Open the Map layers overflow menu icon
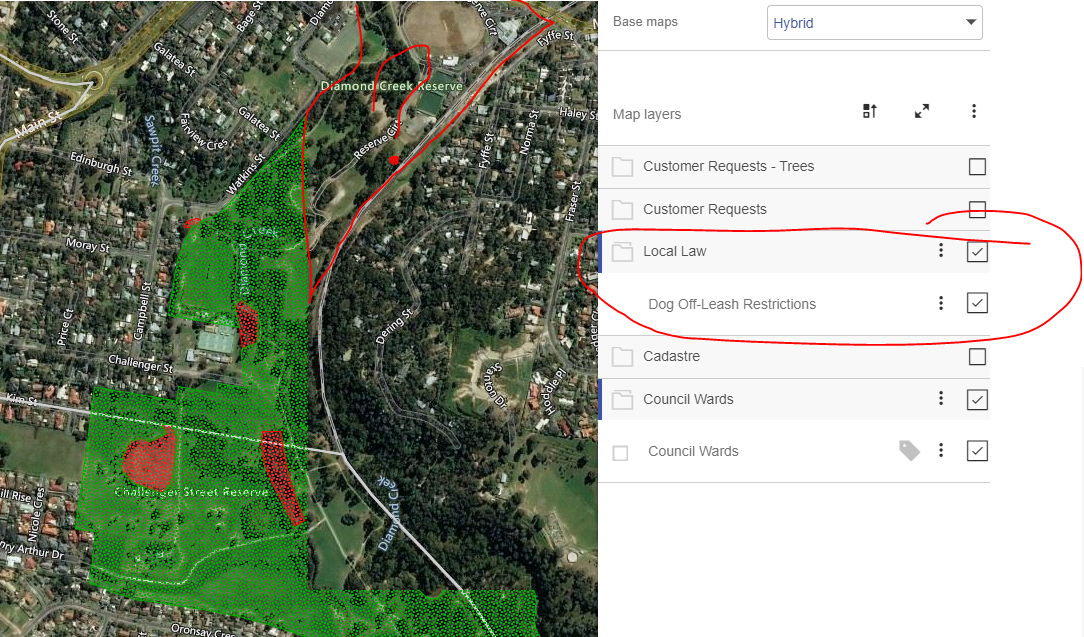 pyautogui.click(x=974, y=111)
